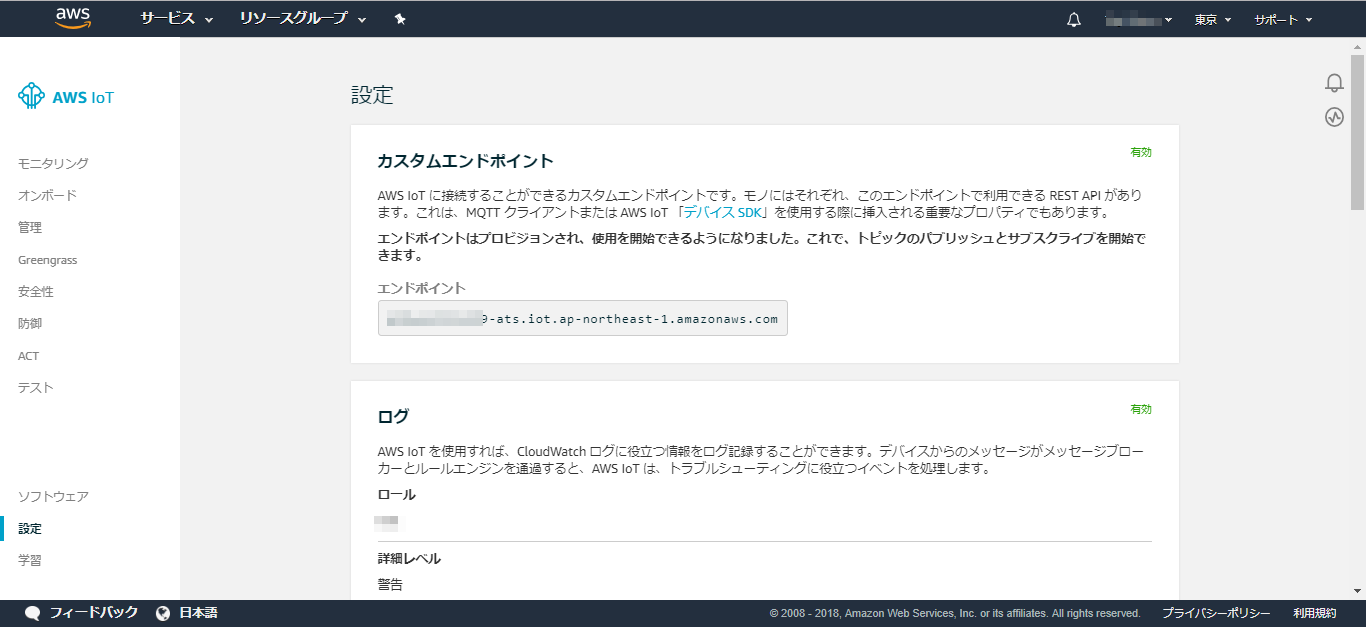The width and height of the screenshot is (1366, 627).
Task: Click the AWS IoT logo icon
Action: pos(32,96)
